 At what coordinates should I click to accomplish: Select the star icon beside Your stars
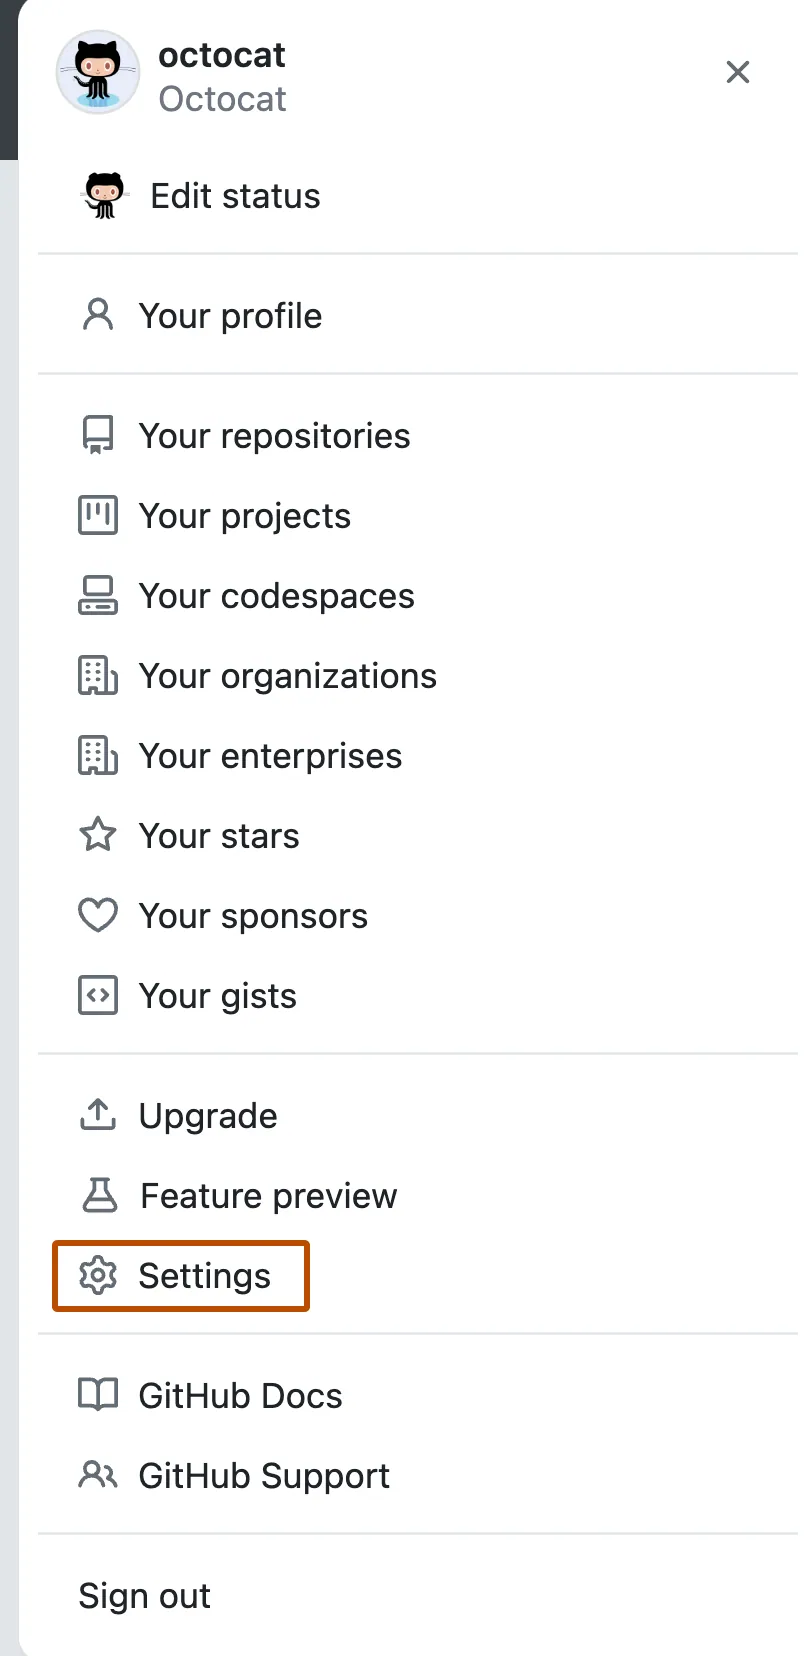coord(97,834)
